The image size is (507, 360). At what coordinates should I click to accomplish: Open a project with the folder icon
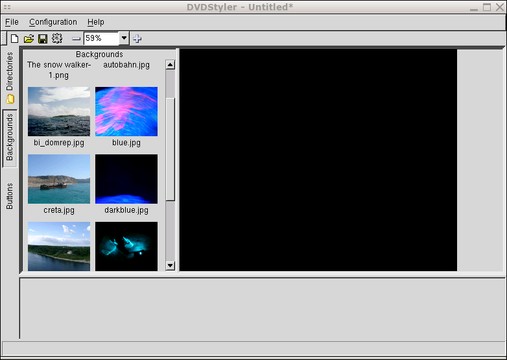[x=29, y=39]
